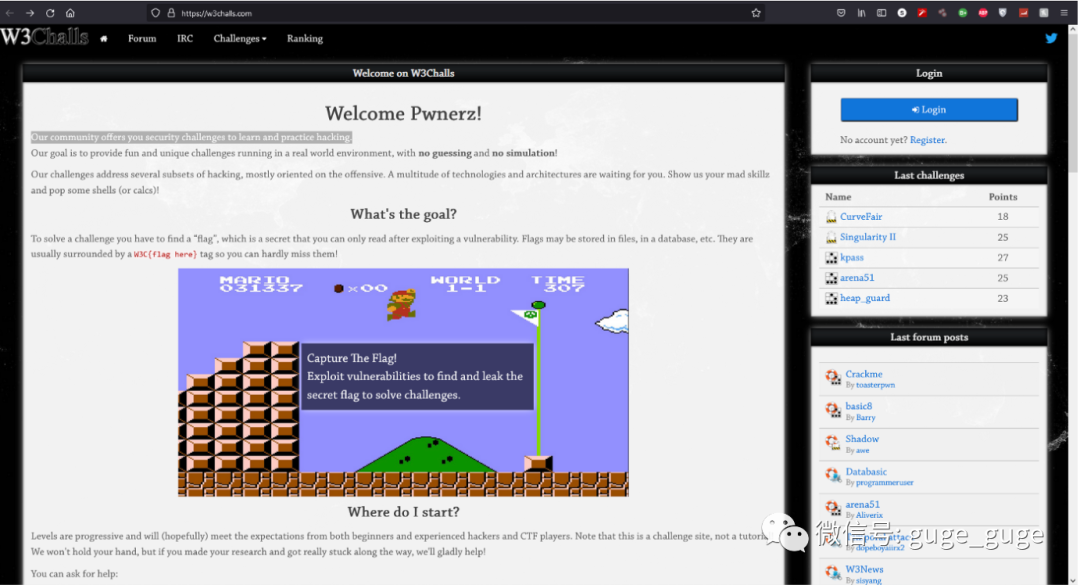Click the avatar next to the Crackme post

click(x=833, y=377)
